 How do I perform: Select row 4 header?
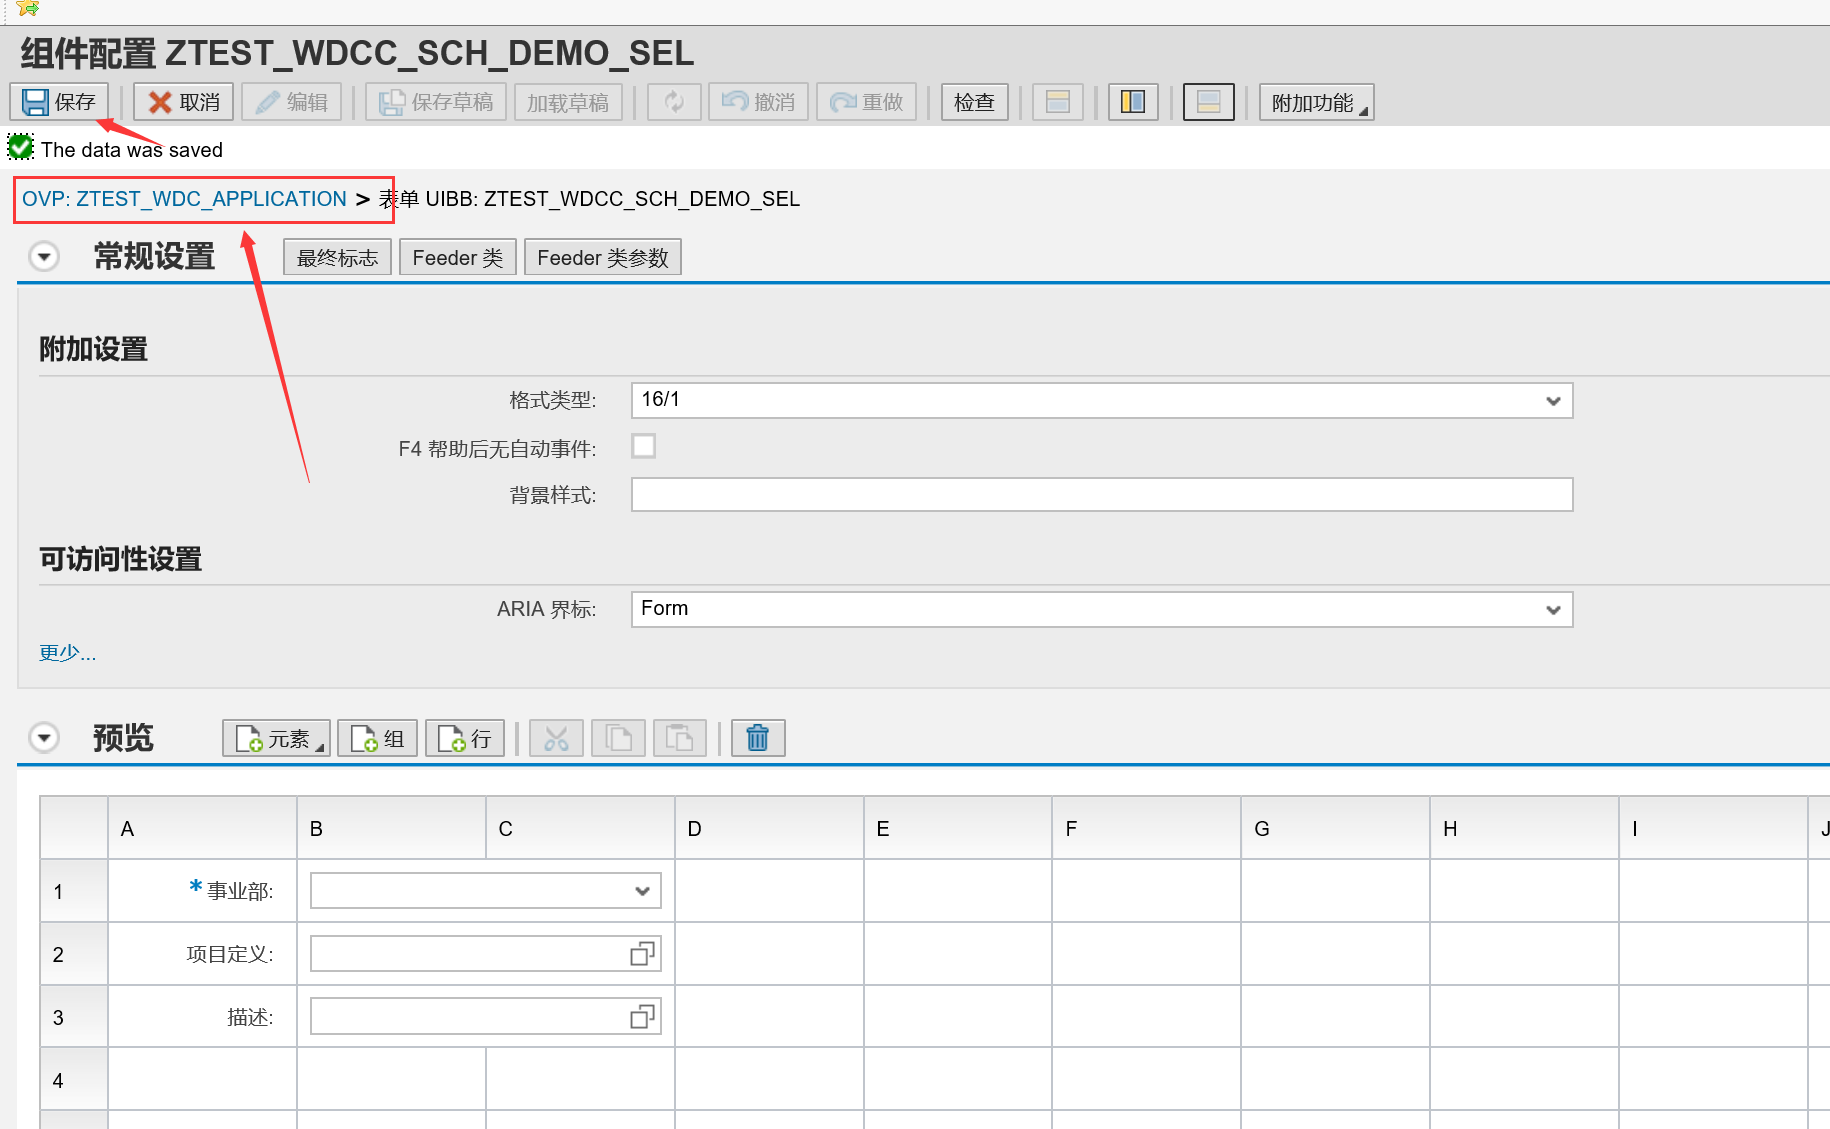click(x=74, y=1080)
